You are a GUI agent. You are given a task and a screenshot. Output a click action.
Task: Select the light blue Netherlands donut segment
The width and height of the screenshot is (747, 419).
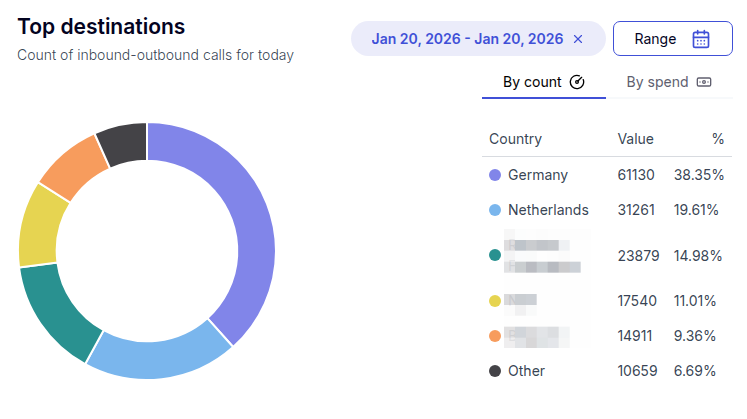pyautogui.click(x=160, y=356)
